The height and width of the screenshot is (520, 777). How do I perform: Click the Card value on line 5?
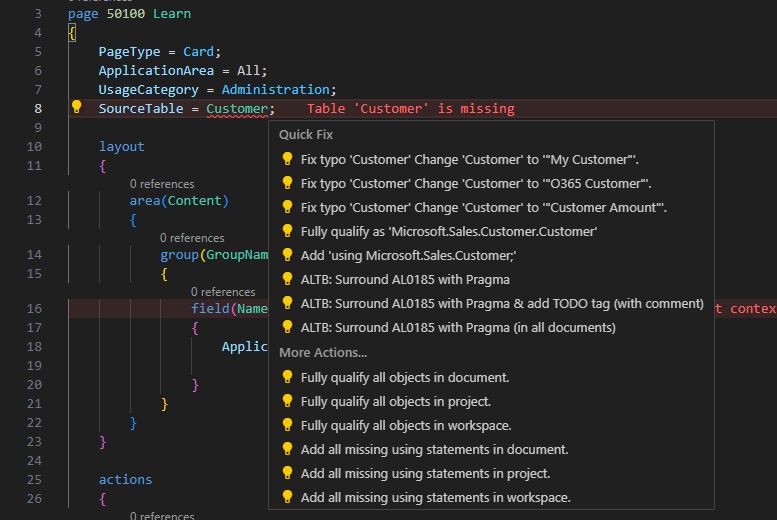click(198, 52)
